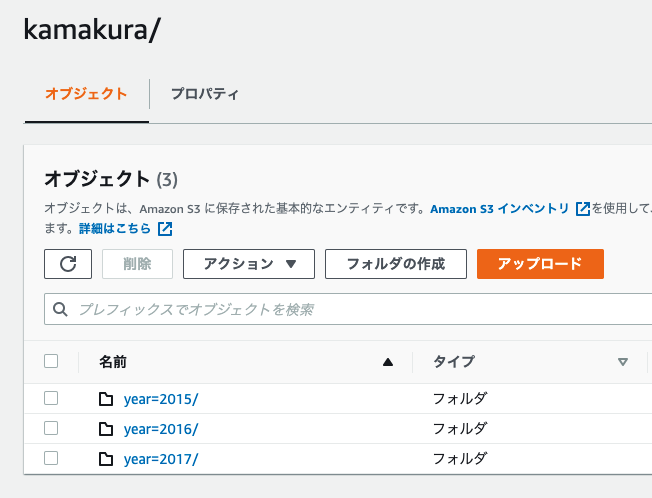Switch to the オブジェクト tab
This screenshot has height=498, width=652.
[x=86, y=94]
